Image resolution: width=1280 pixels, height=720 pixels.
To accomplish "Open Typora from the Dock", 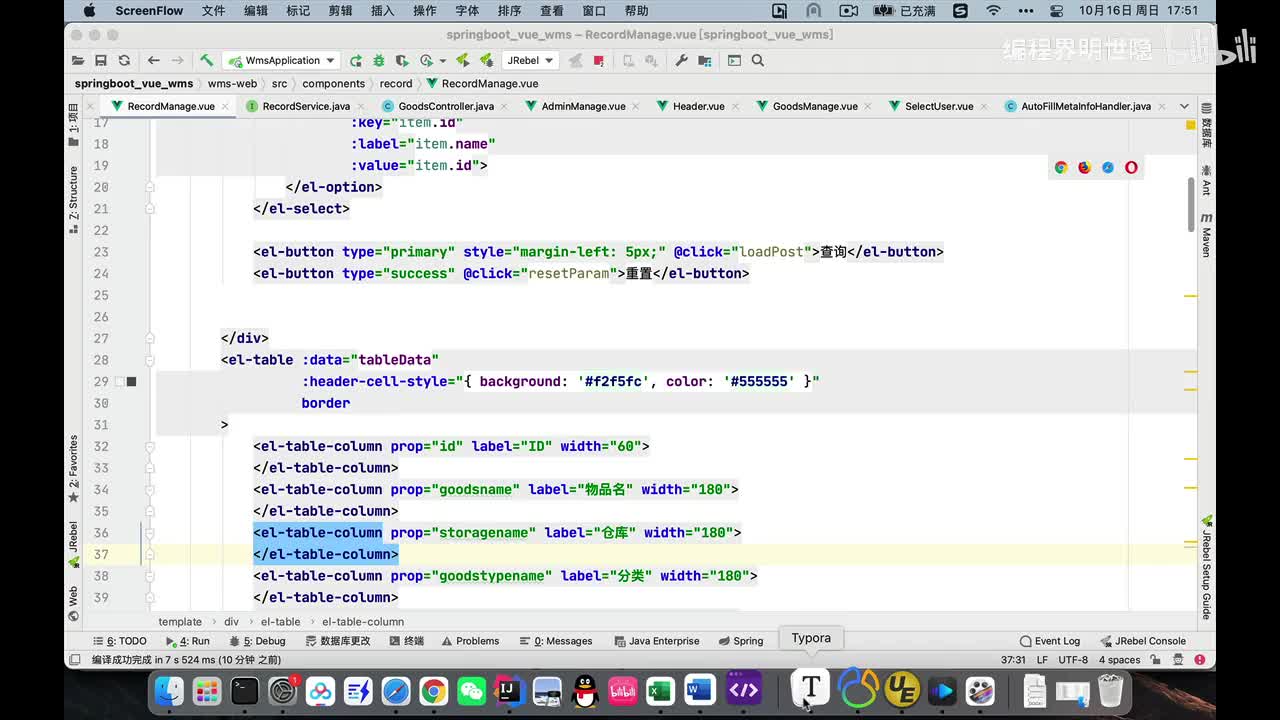I will [811, 688].
